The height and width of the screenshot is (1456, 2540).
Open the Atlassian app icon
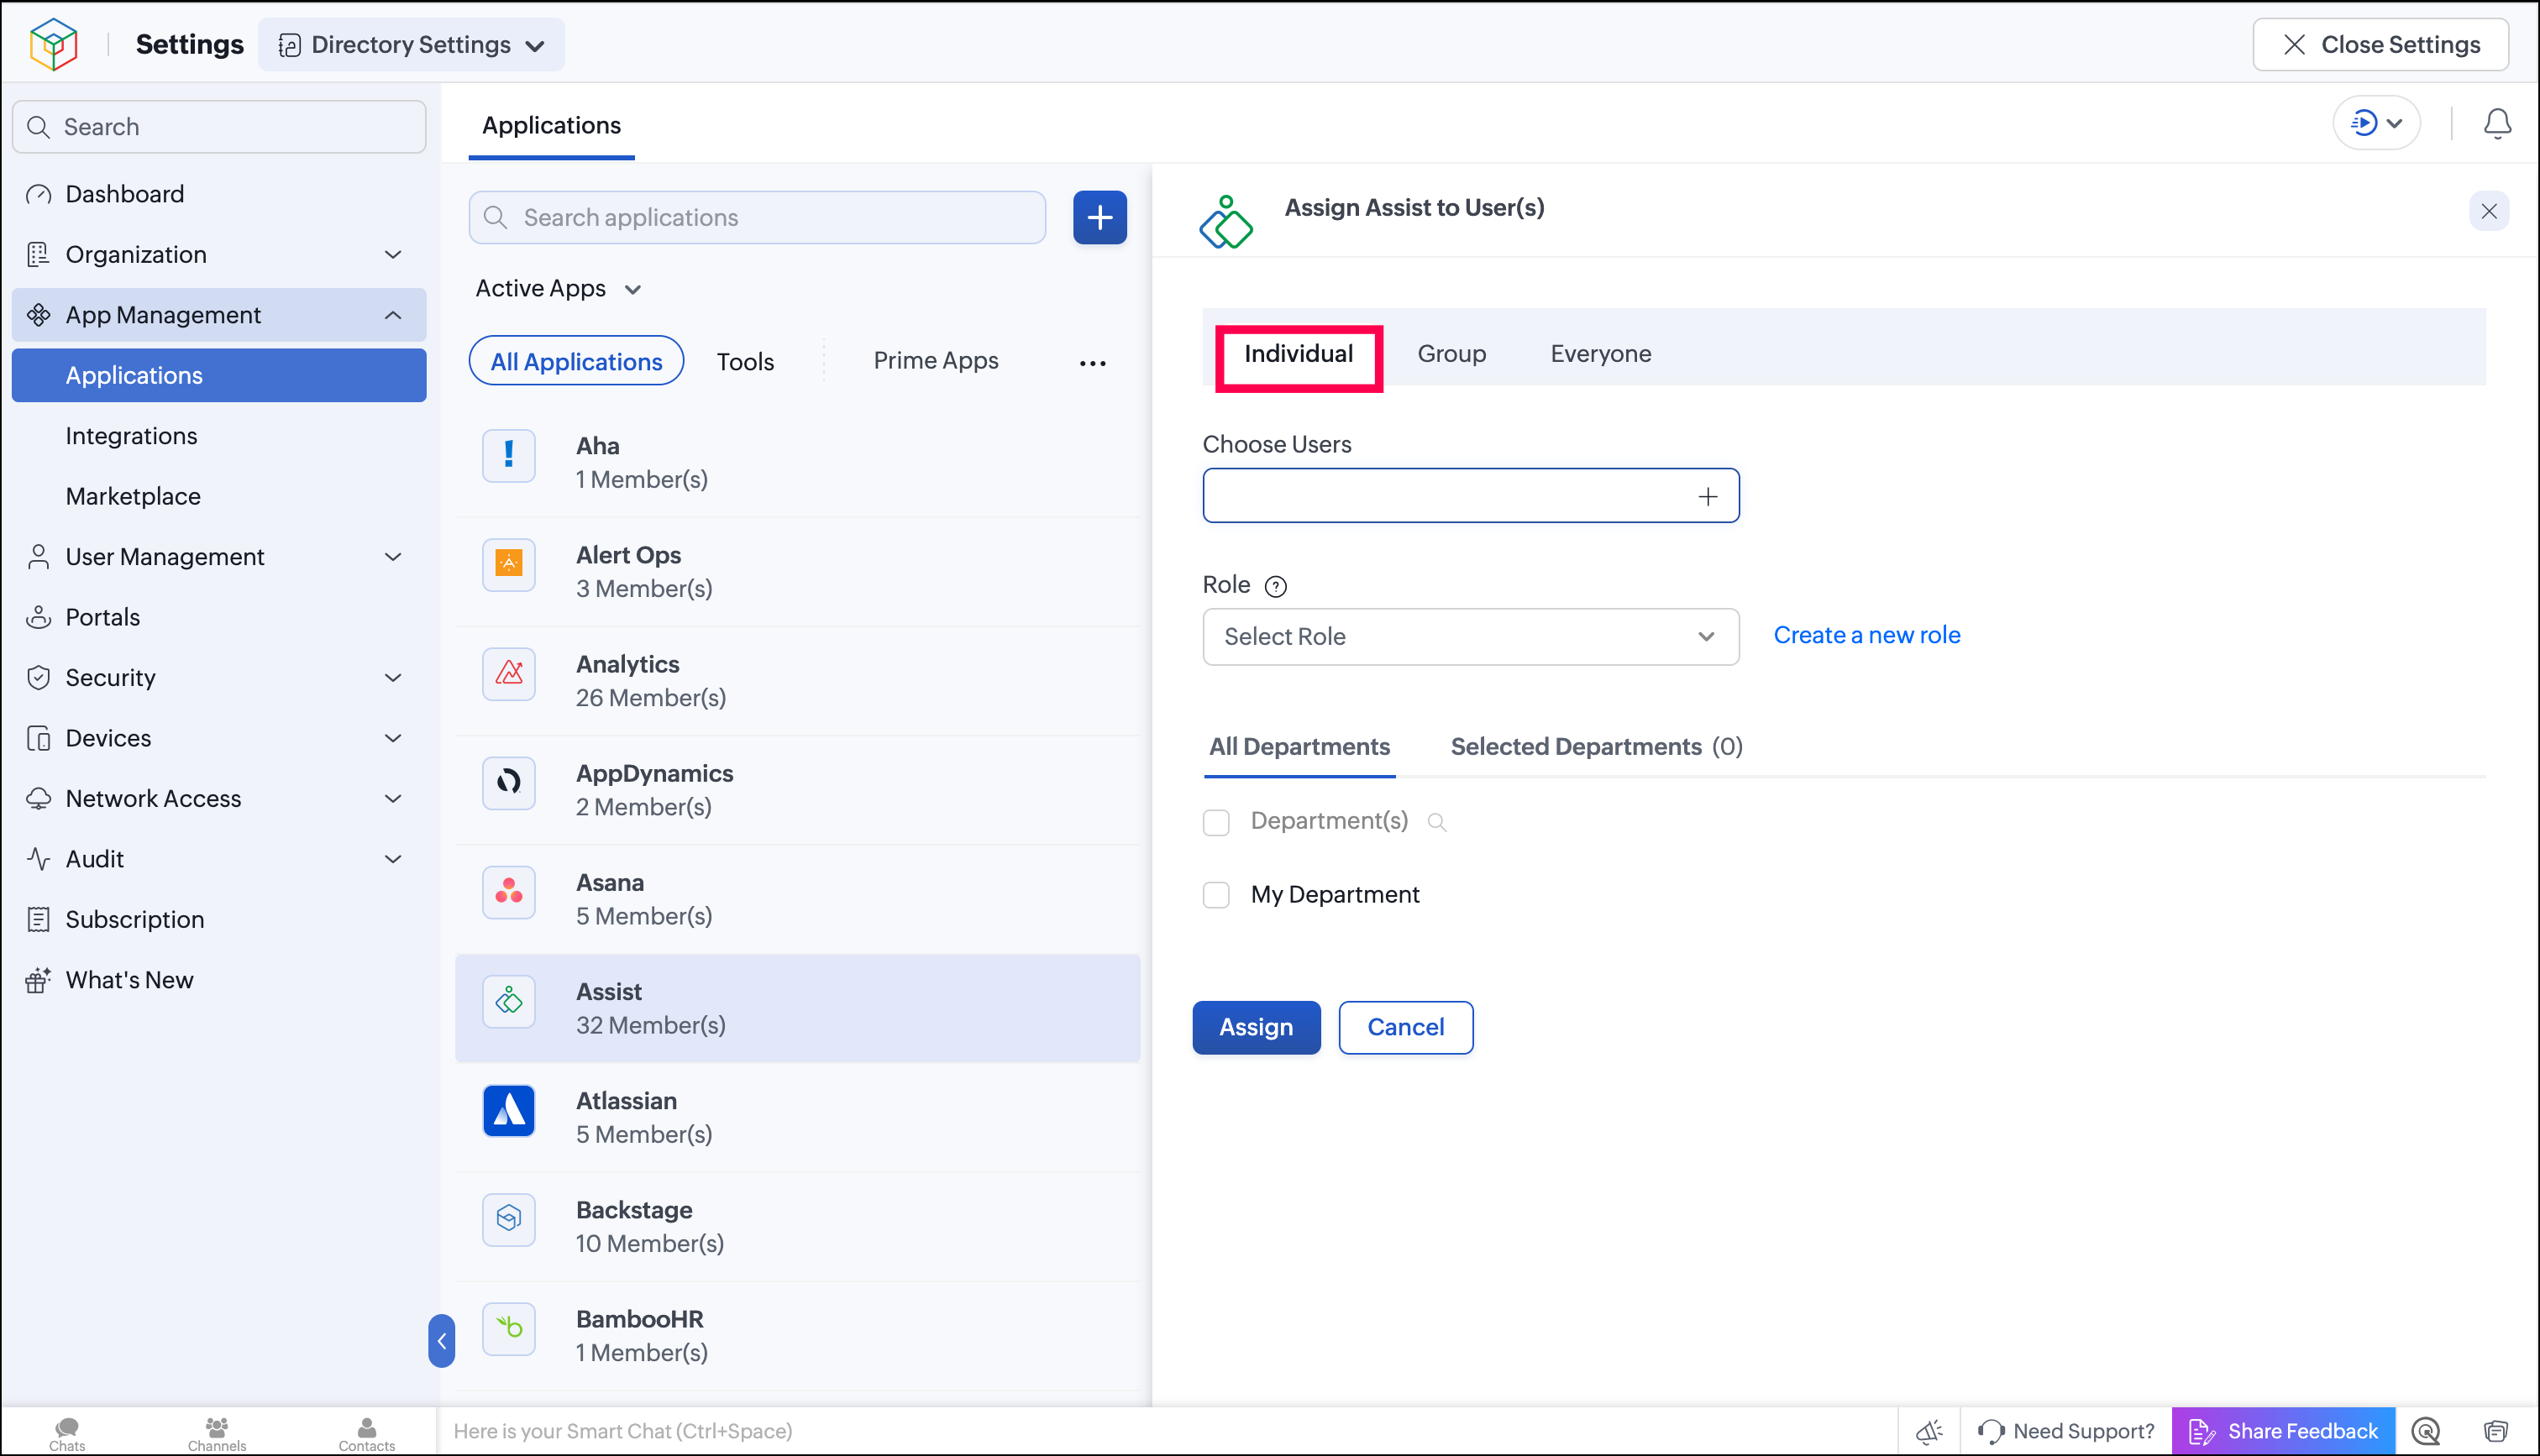coord(509,1110)
